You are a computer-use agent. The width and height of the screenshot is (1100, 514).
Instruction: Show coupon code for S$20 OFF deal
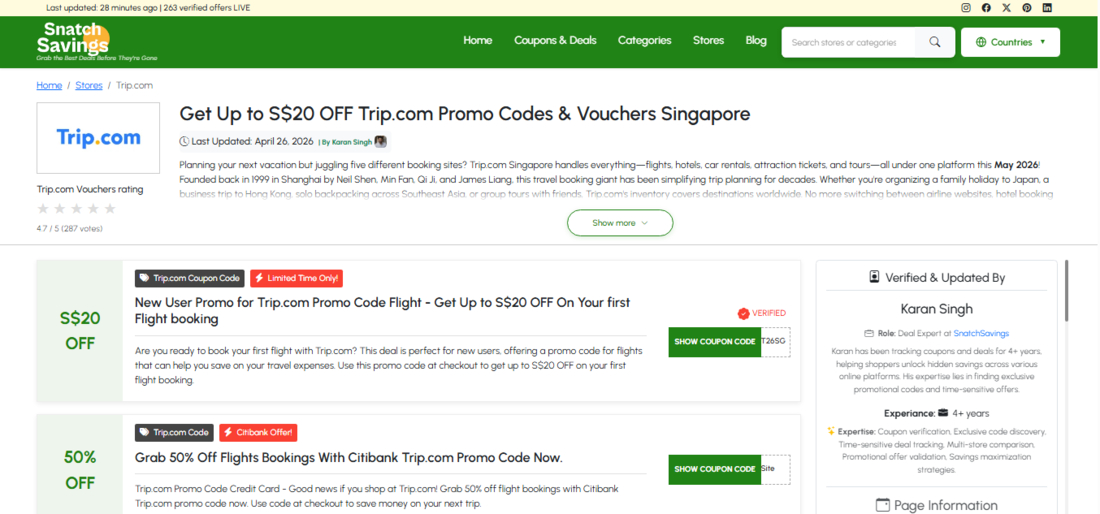click(715, 342)
